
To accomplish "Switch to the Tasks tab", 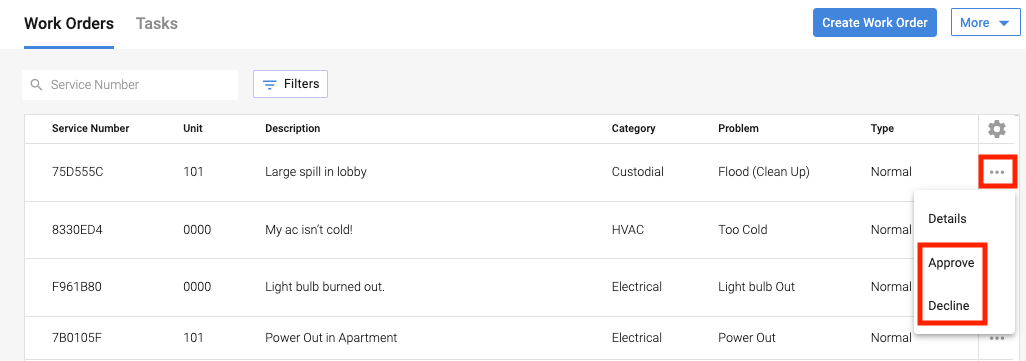I will (x=157, y=24).
